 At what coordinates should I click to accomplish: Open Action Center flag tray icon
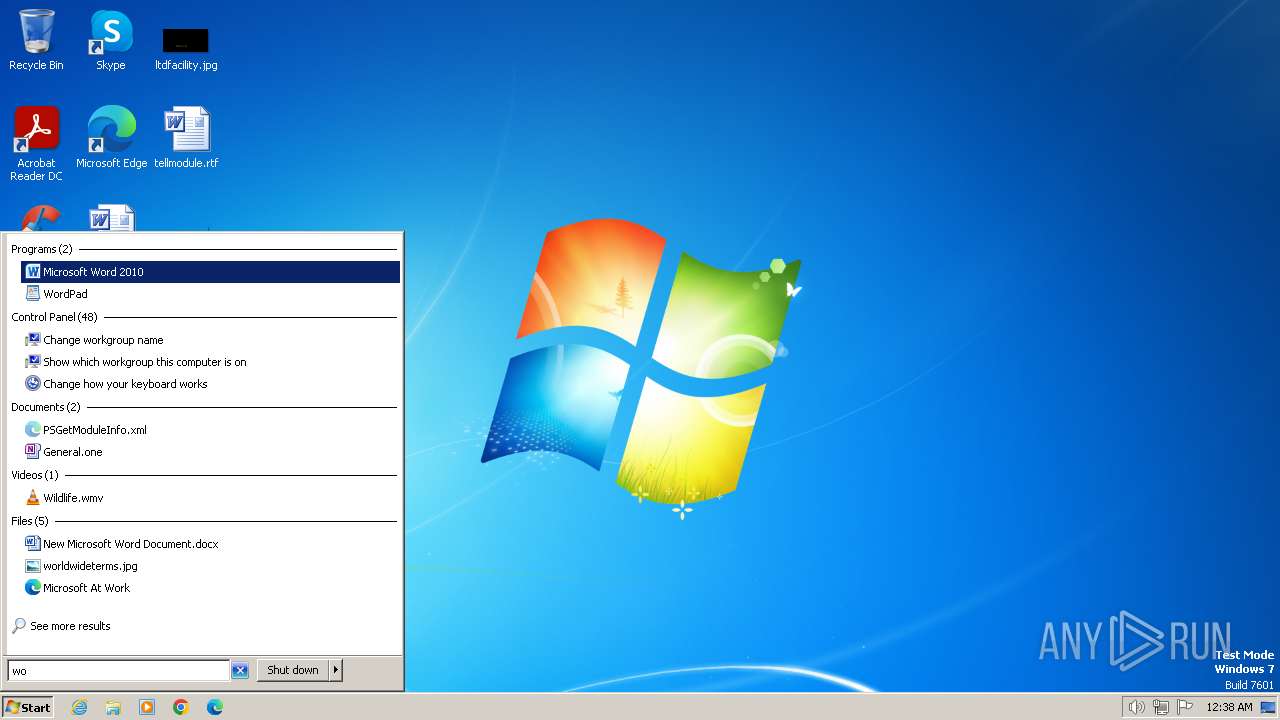[1185, 707]
